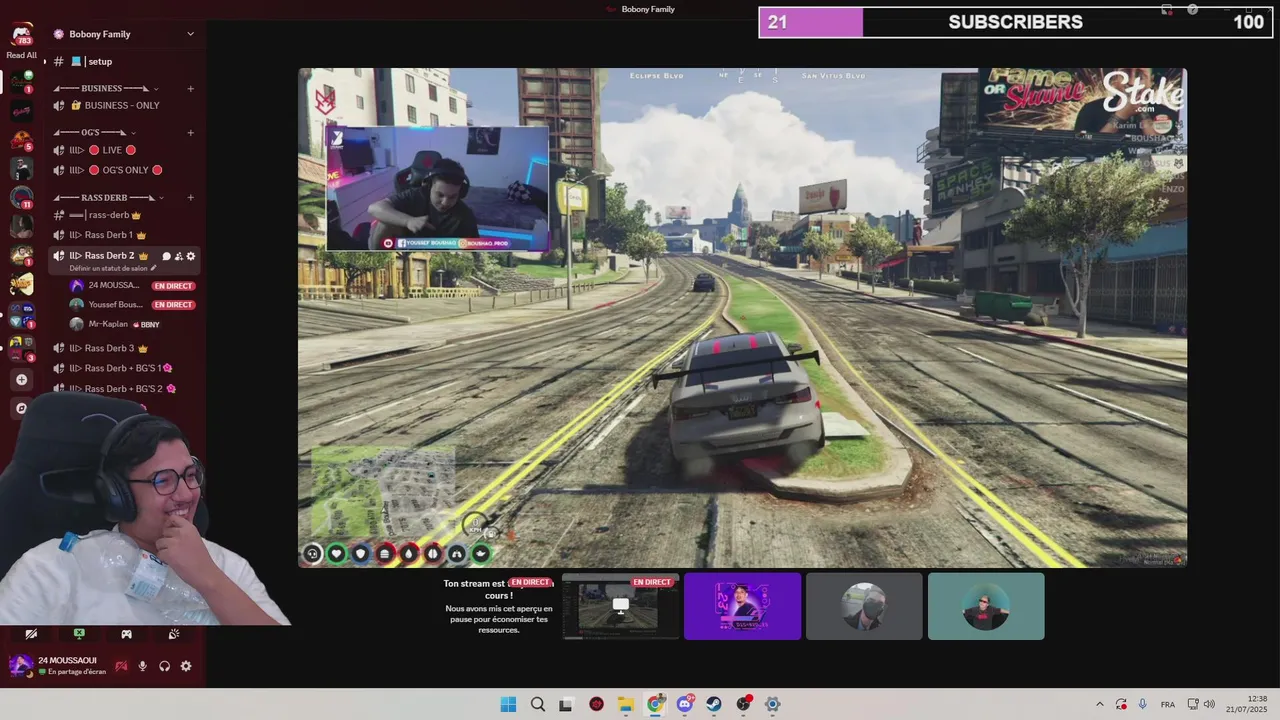Join Rass Derb + BG'S 1 voice channel
The width and height of the screenshot is (1280, 720).
click(x=125, y=368)
